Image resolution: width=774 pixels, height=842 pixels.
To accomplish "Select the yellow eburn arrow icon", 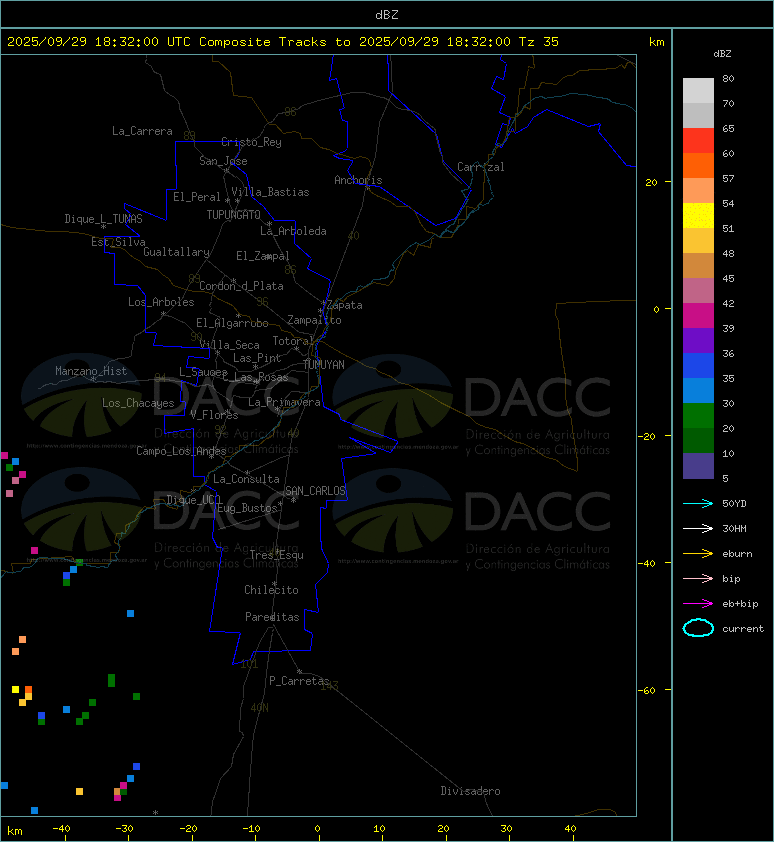I will 698,554.
